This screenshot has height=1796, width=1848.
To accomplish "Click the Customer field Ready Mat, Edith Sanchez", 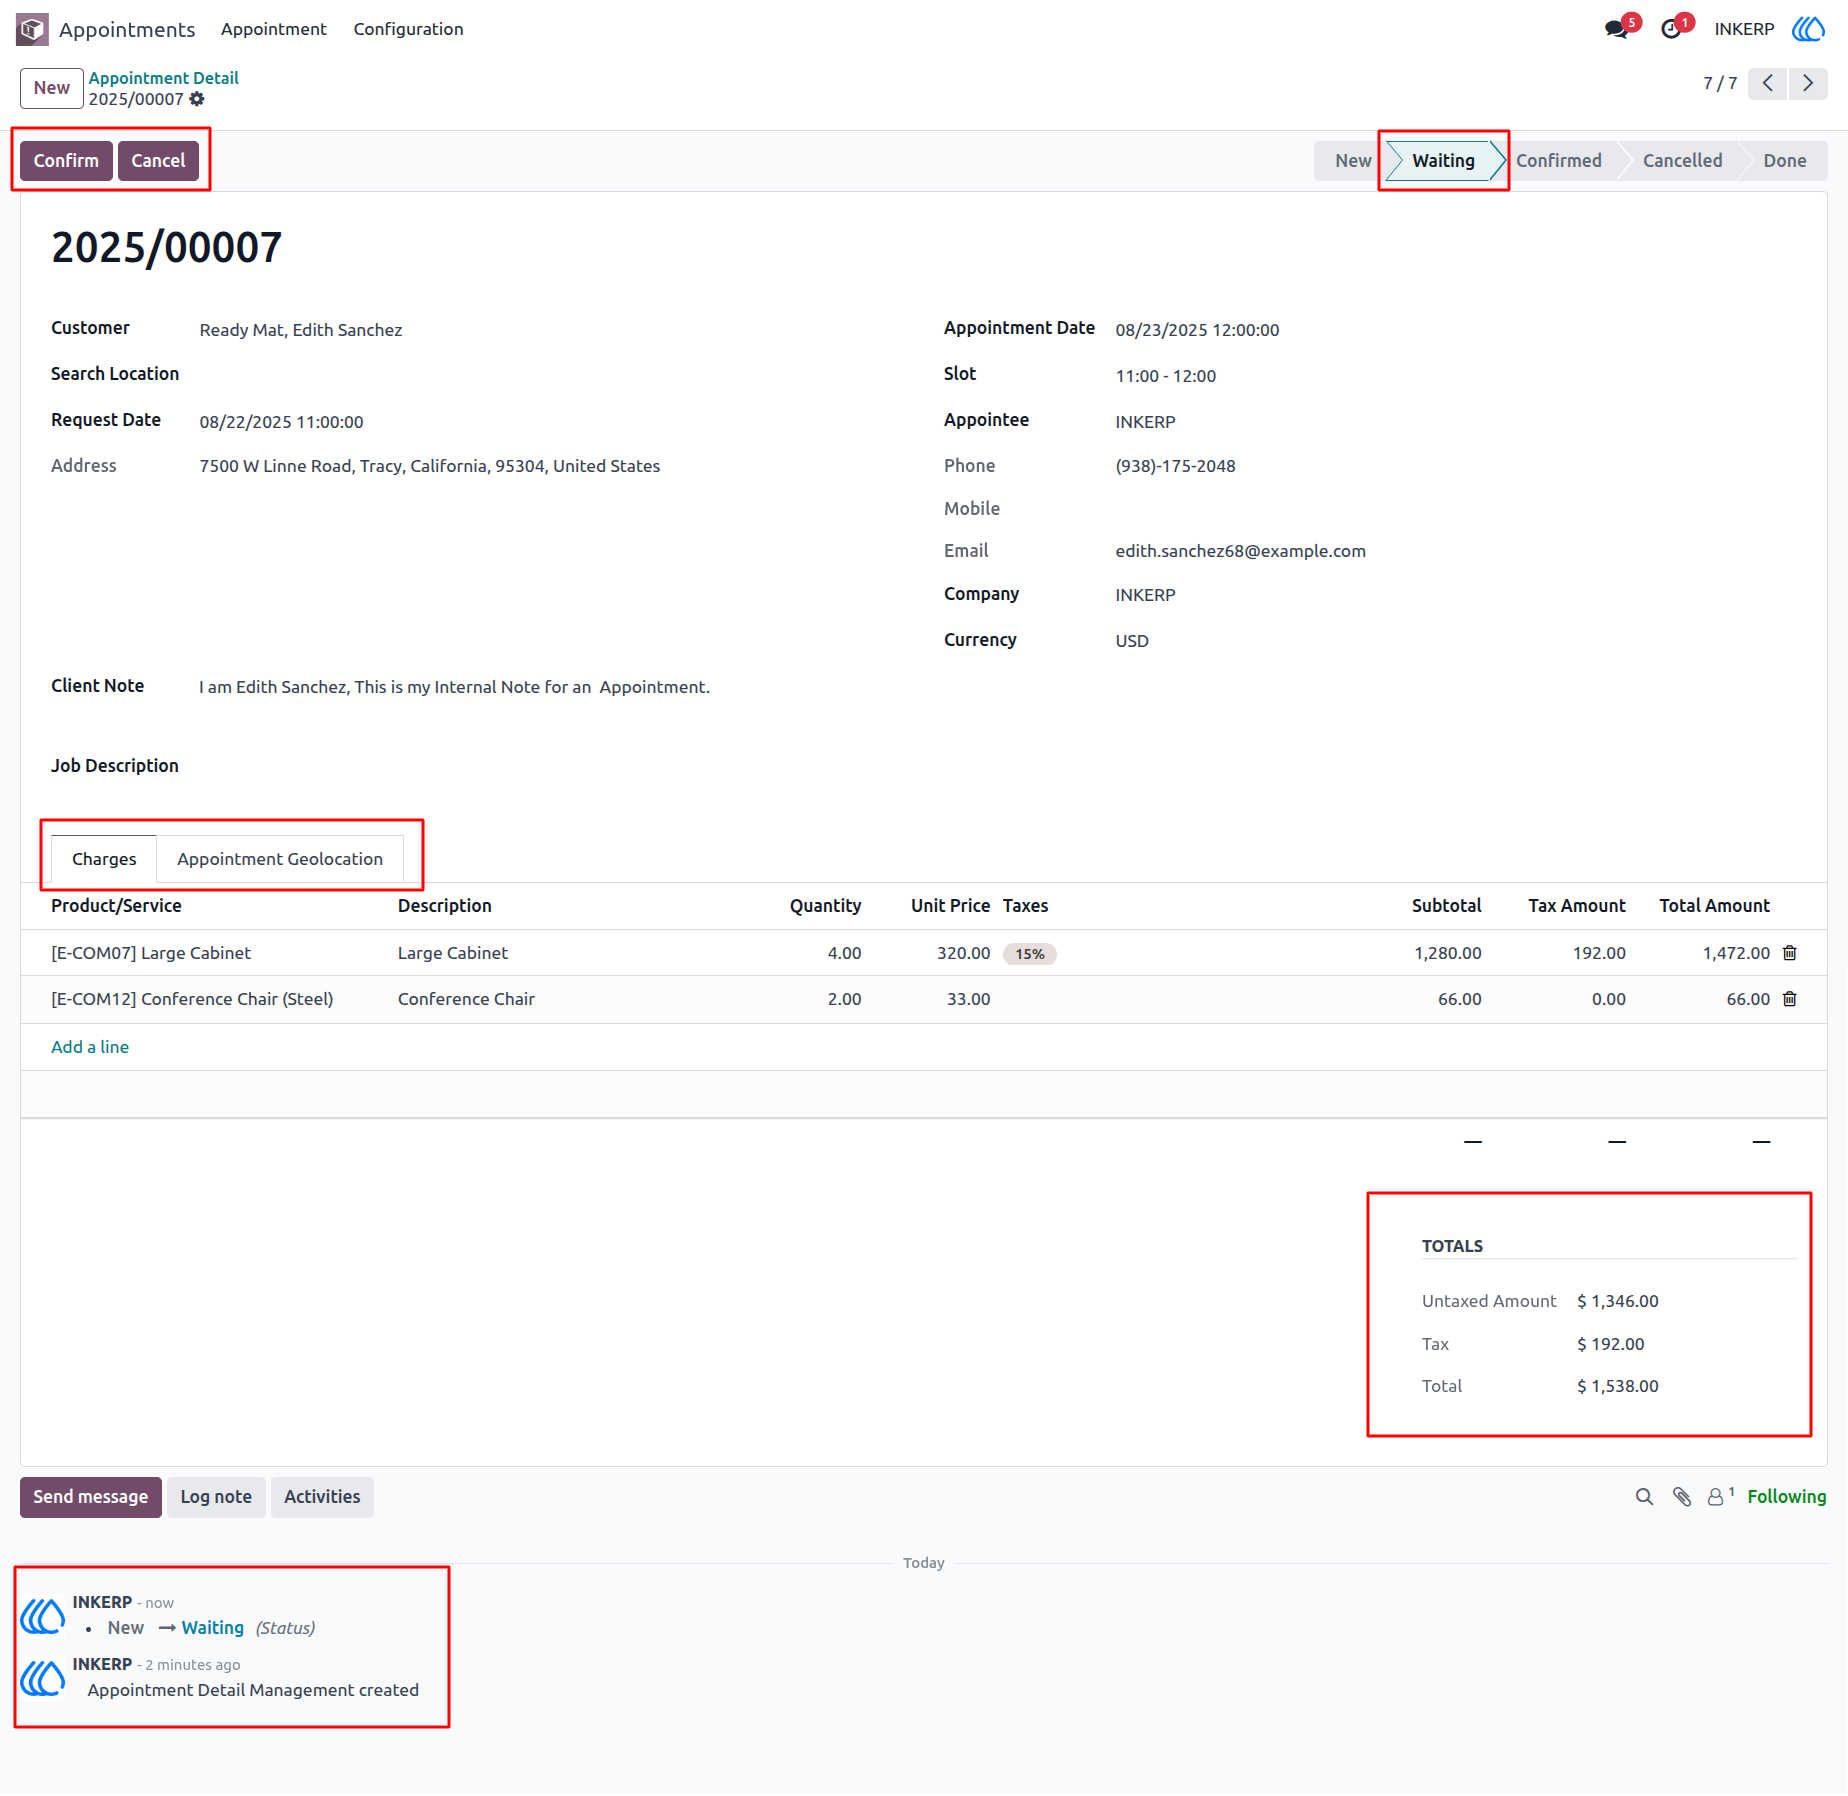I will pyautogui.click(x=301, y=330).
